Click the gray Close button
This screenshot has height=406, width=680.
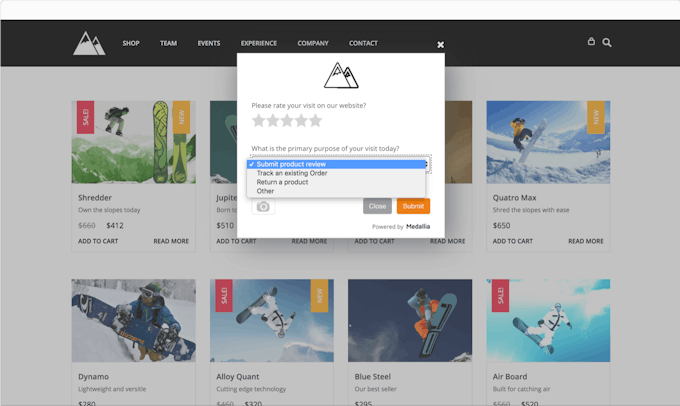(x=377, y=206)
